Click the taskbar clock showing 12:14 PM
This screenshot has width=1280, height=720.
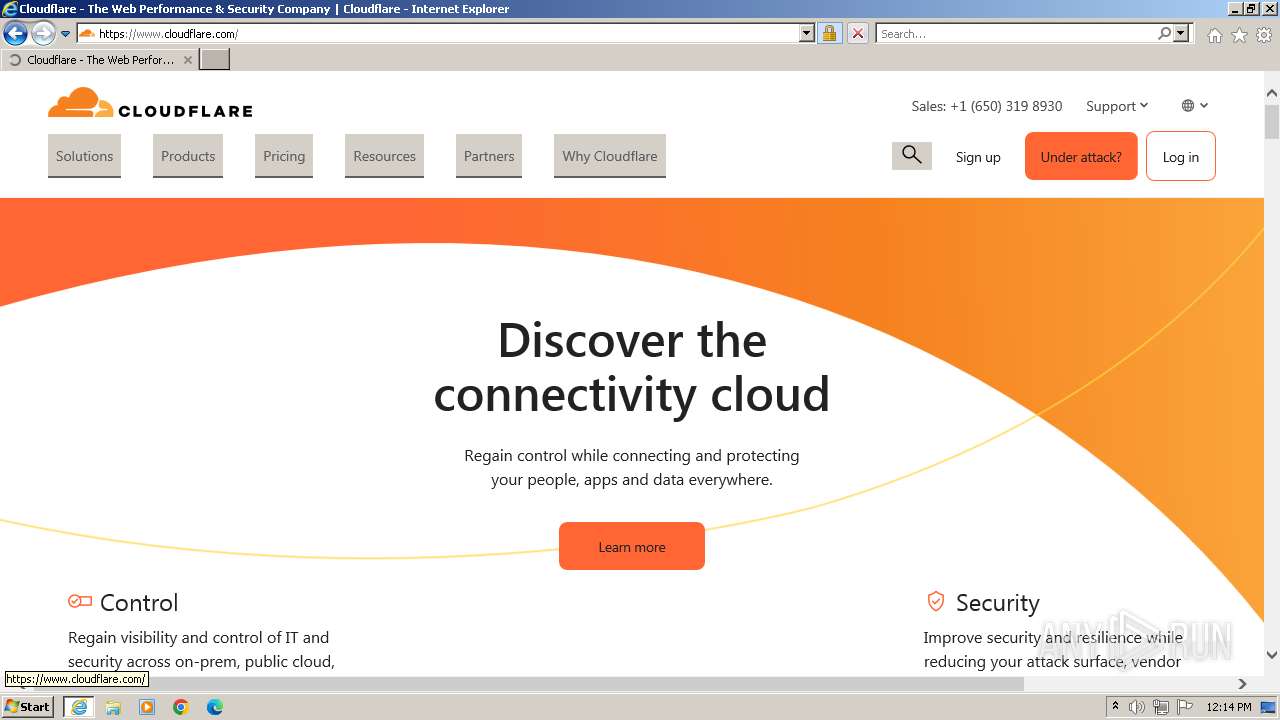pyautogui.click(x=1229, y=707)
